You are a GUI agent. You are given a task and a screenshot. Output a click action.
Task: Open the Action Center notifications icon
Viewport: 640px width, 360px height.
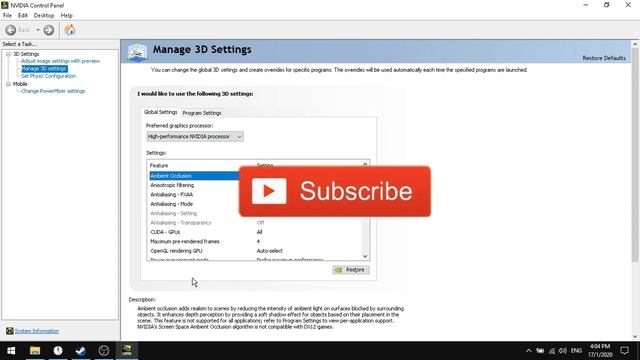624,351
